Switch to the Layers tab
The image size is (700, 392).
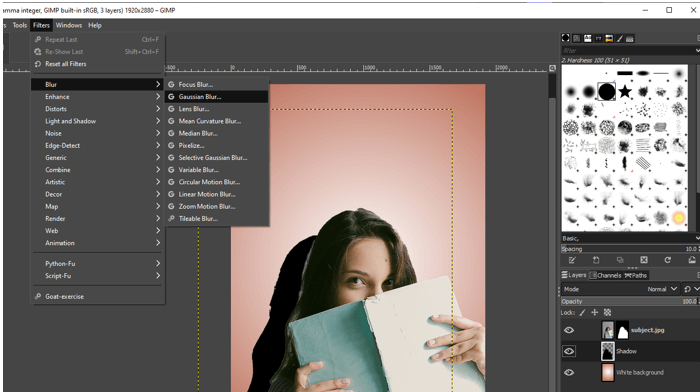tap(574, 275)
